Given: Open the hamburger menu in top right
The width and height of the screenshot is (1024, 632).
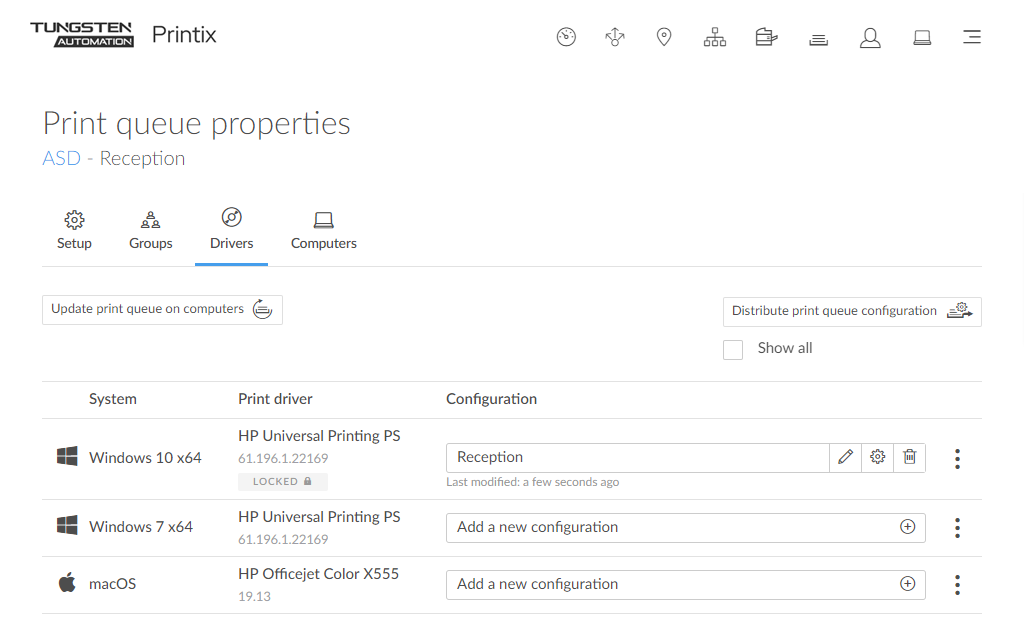Looking at the screenshot, I should (x=971, y=38).
